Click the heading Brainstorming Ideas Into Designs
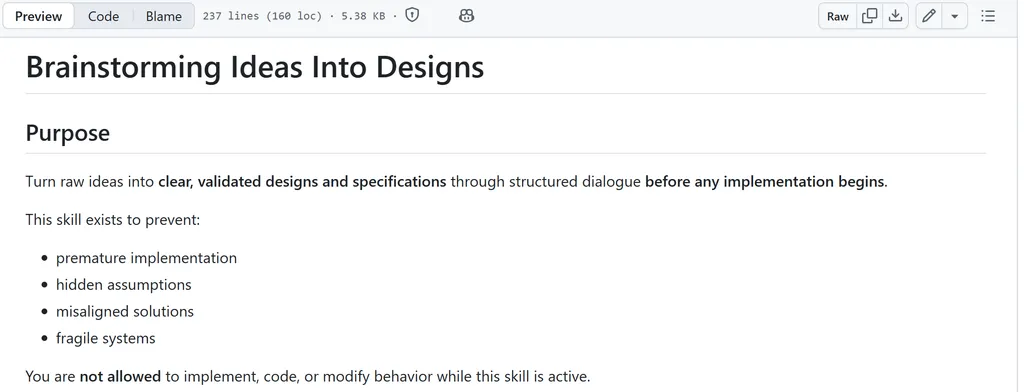Image resolution: width=1024 pixels, height=392 pixels. (255, 67)
